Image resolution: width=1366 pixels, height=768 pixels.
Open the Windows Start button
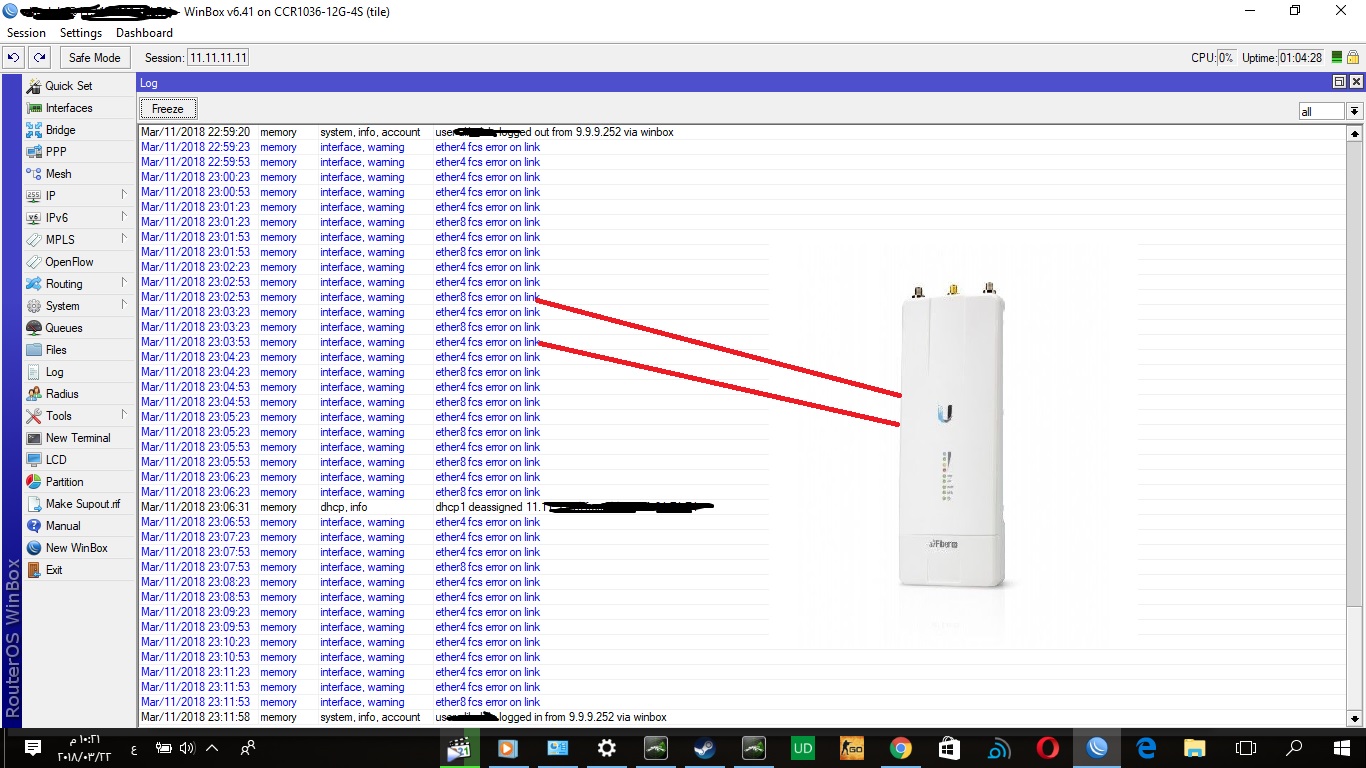tap(1342, 748)
